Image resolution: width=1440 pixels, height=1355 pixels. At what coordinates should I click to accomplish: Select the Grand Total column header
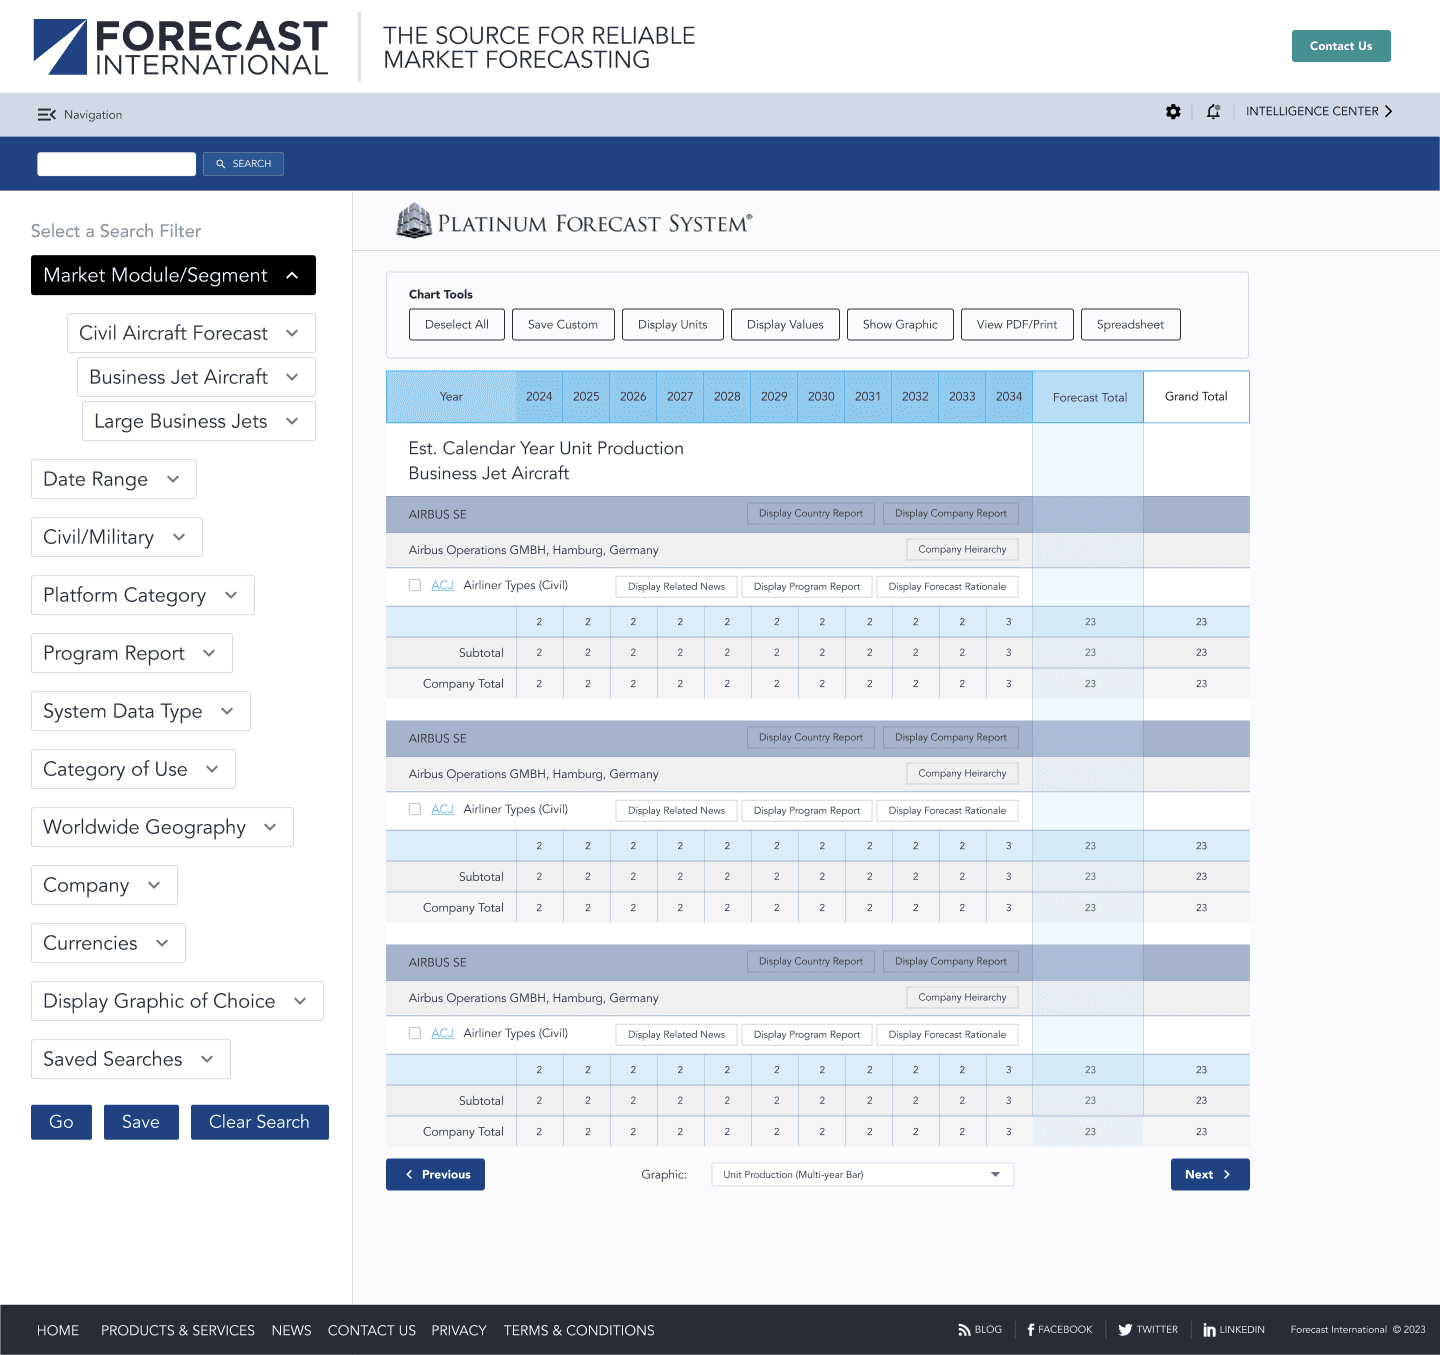1196,397
